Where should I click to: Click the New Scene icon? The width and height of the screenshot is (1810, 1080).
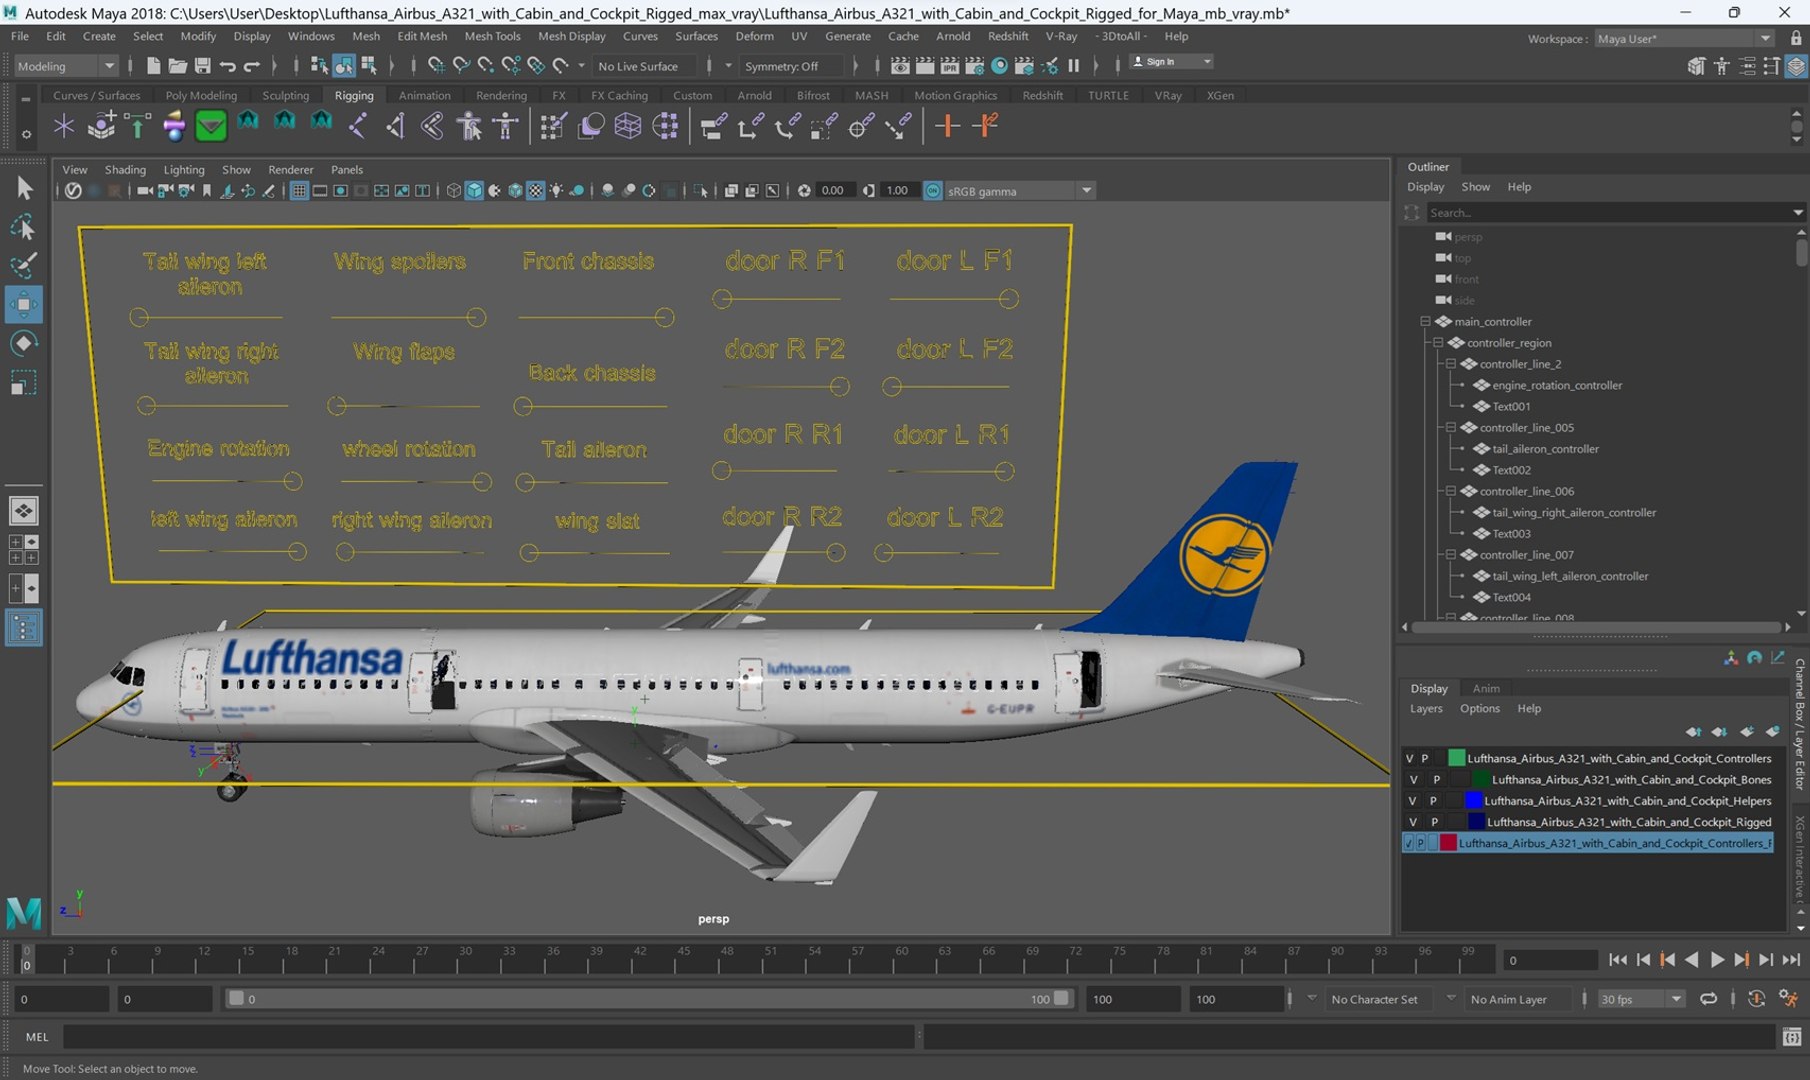click(x=153, y=66)
